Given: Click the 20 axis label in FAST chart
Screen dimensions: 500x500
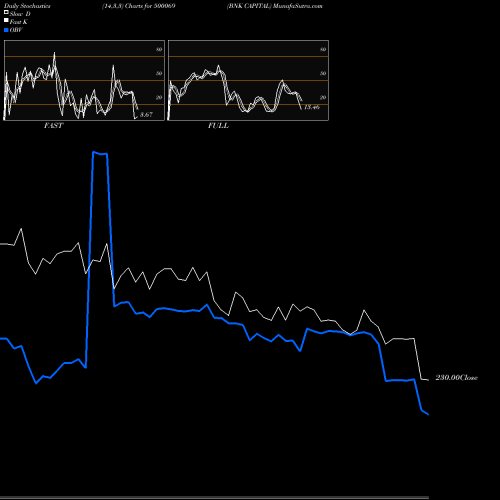Looking at the screenshot, I should point(159,97).
